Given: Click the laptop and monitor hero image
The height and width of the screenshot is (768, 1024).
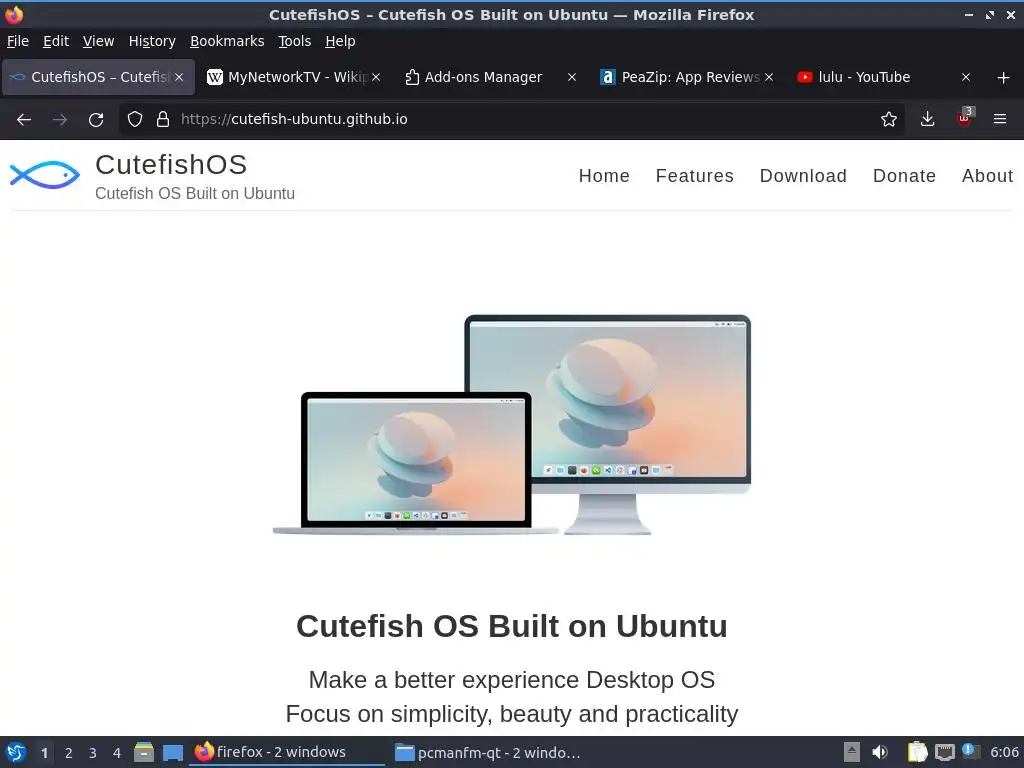Looking at the screenshot, I should click(x=511, y=425).
